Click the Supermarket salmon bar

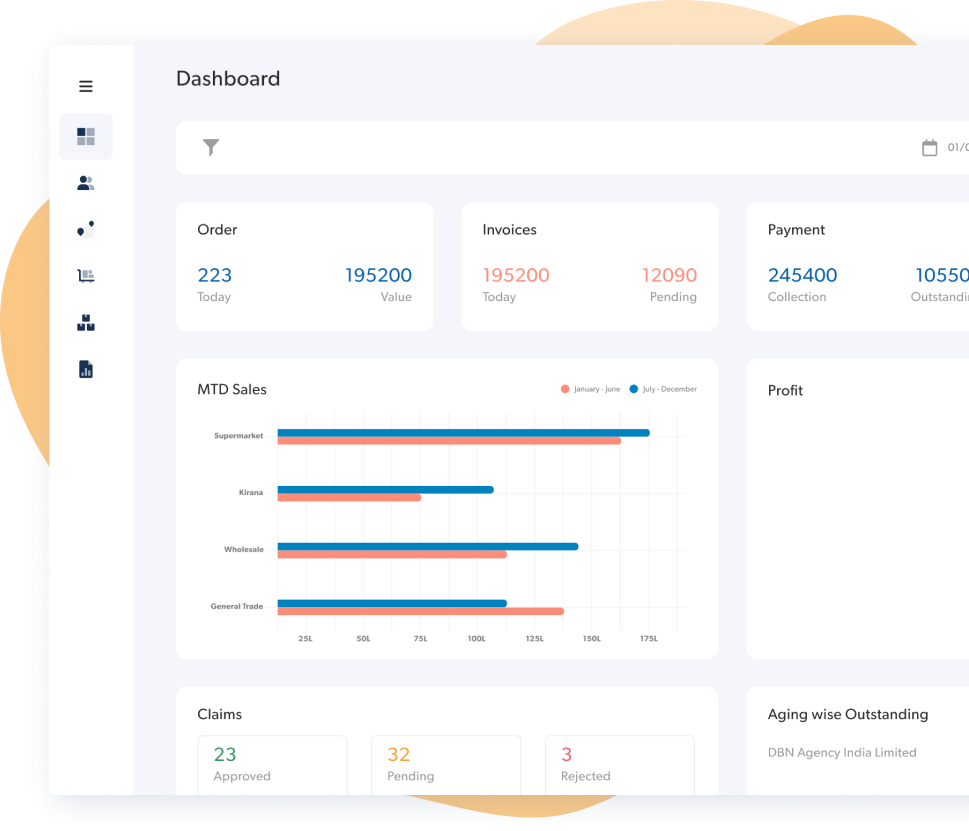pos(449,441)
